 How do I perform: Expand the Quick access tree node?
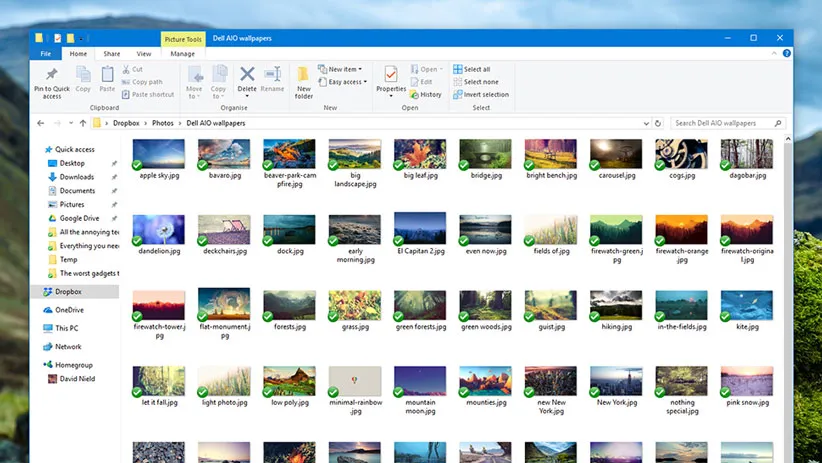click(x=37, y=150)
